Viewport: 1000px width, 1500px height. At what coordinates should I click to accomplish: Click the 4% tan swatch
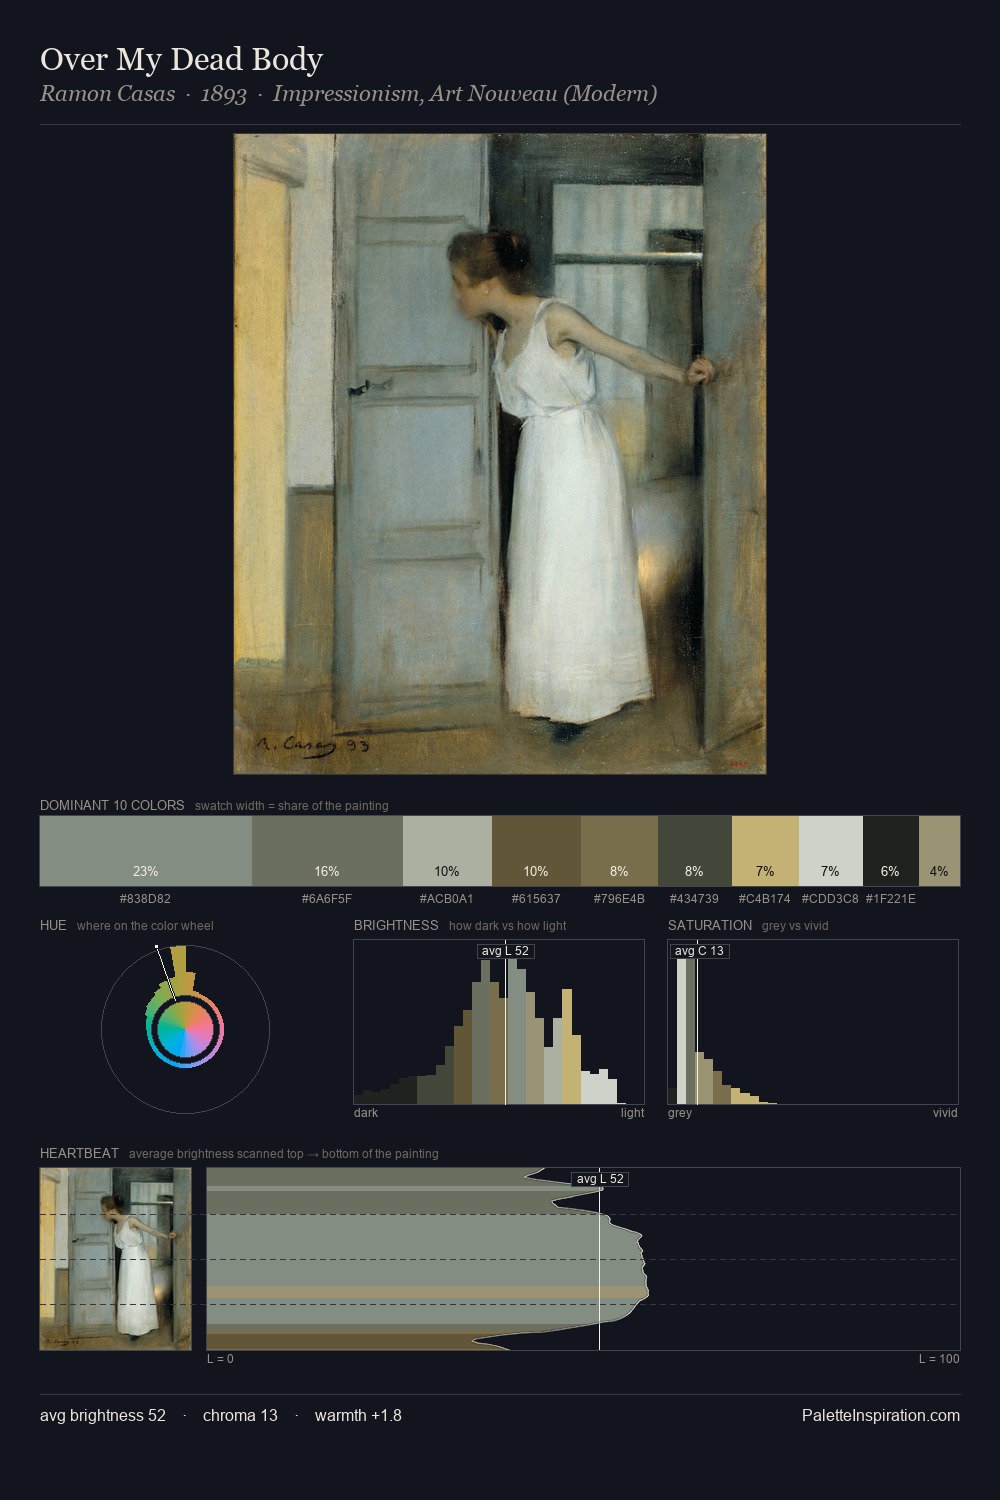(x=939, y=851)
